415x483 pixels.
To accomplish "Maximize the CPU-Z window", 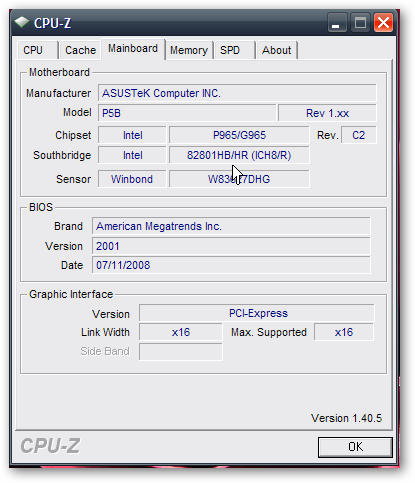I will (360, 23).
